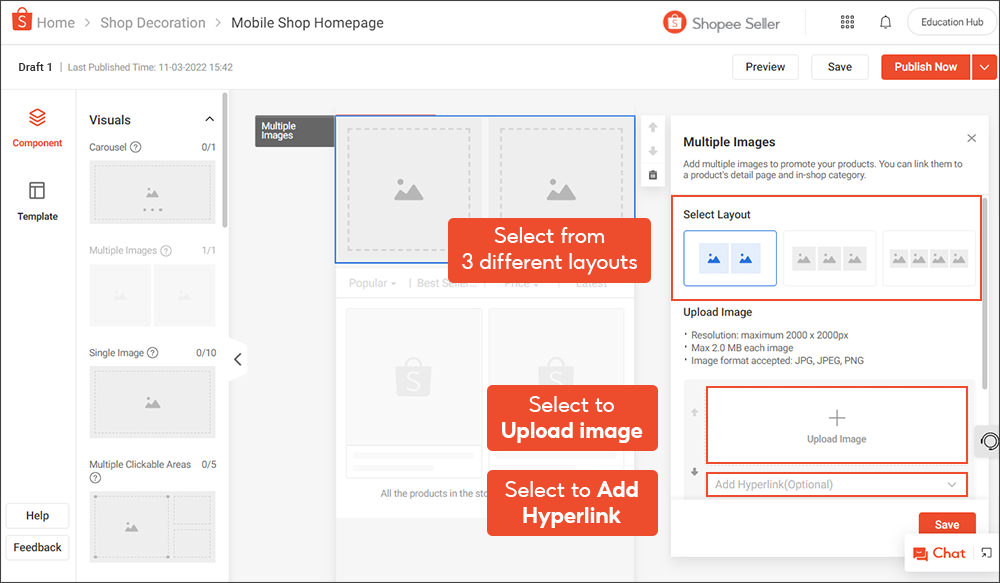The width and height of the screenshot is (1000, 583).
Task: Click the Upload Image area
Action: 836,424
